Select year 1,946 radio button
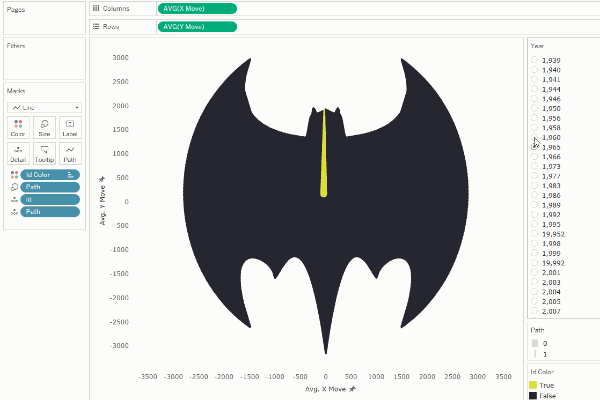Image resolution: width=600 pixels, height=400 pixels. click(x=535, y=99)
